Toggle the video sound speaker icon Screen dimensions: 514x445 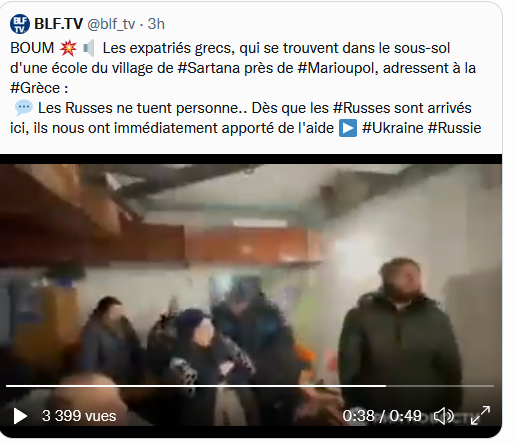(x=444, y=416)
